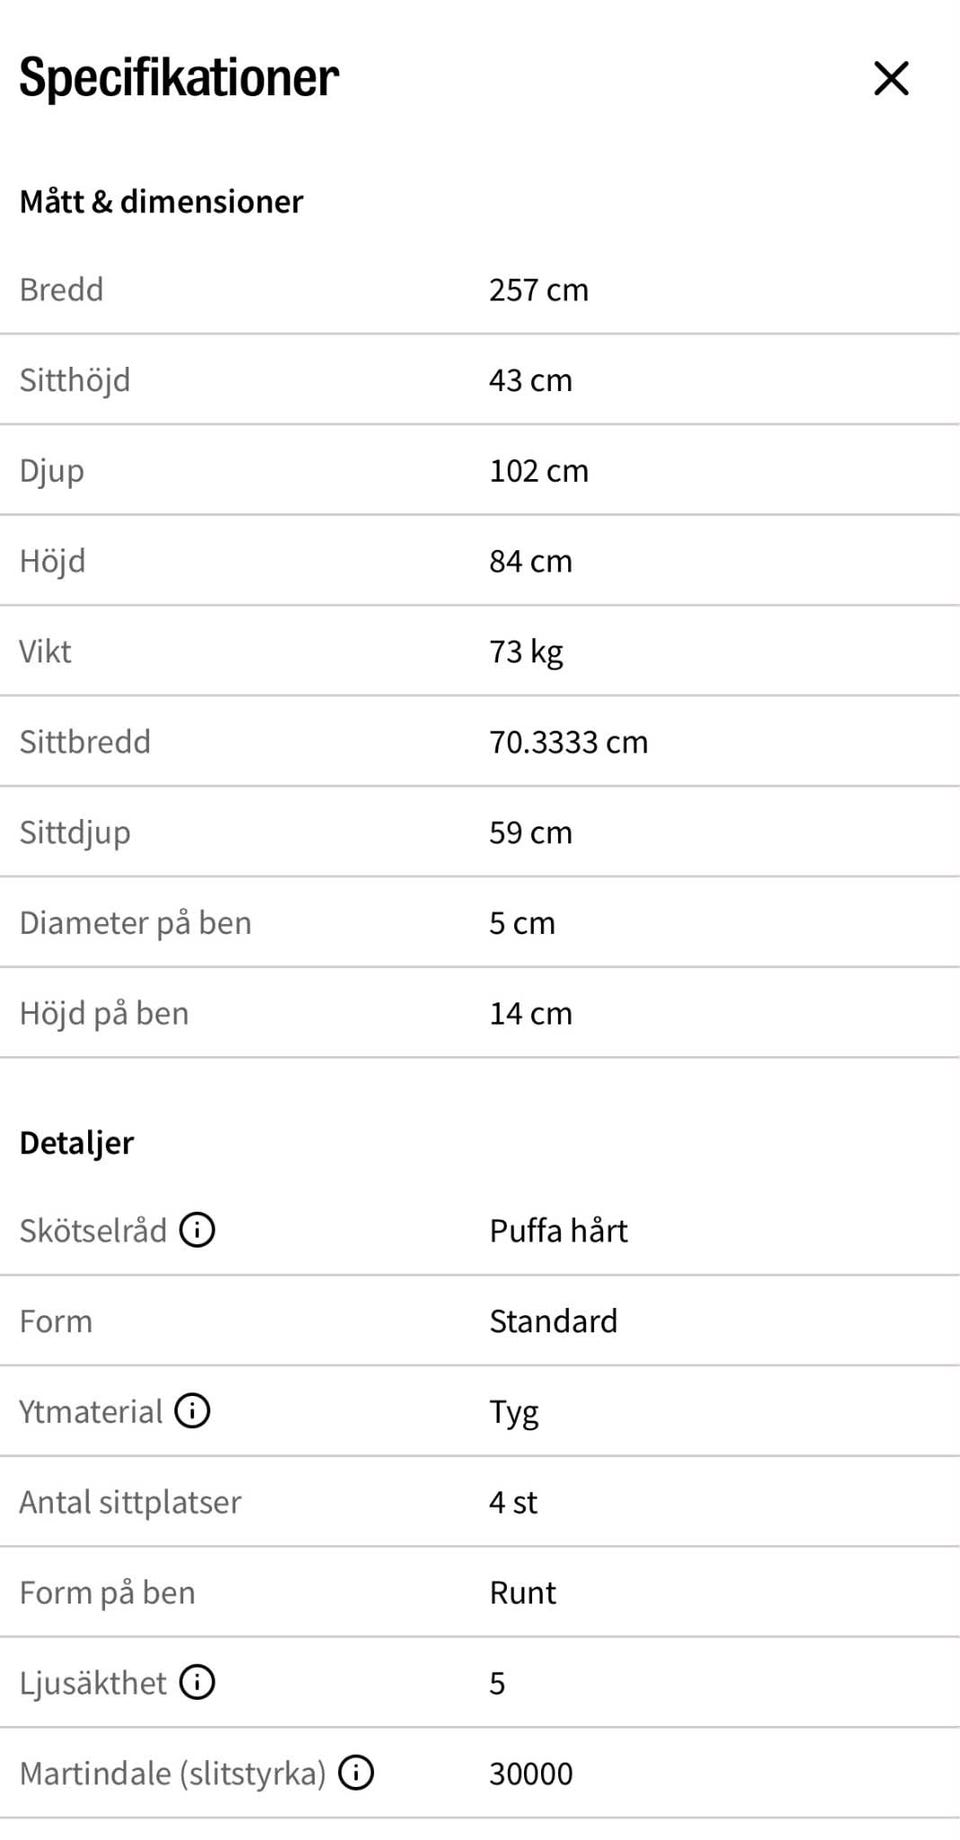Click the Sittbredd 70.3333 cm value
The width and height of the screenshot is (960, 1840).
tap(568, 742)
